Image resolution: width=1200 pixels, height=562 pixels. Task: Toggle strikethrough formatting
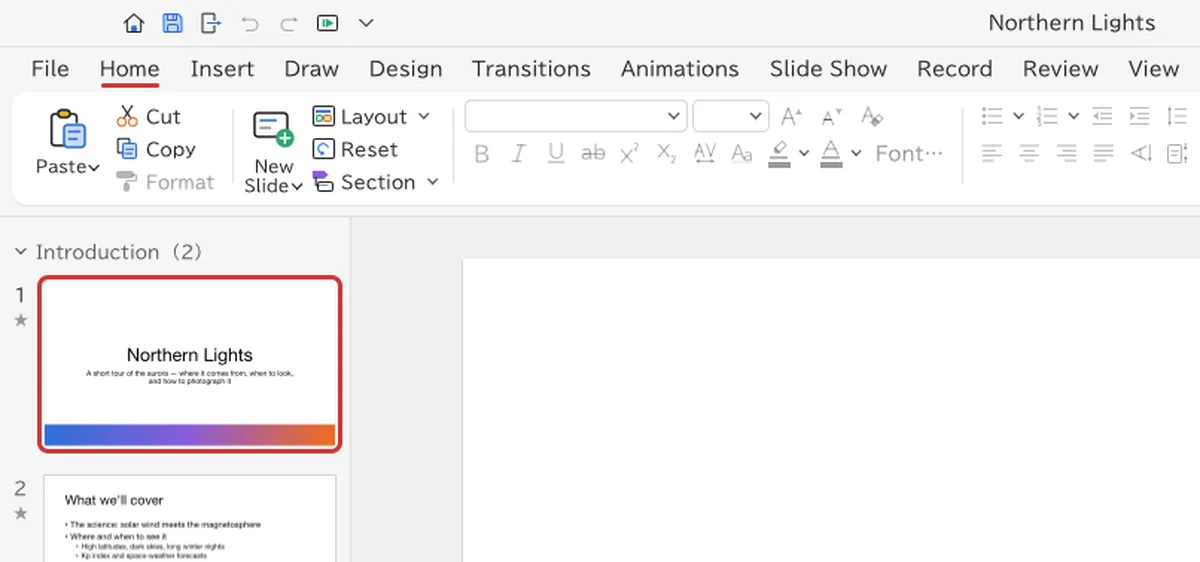593,154
